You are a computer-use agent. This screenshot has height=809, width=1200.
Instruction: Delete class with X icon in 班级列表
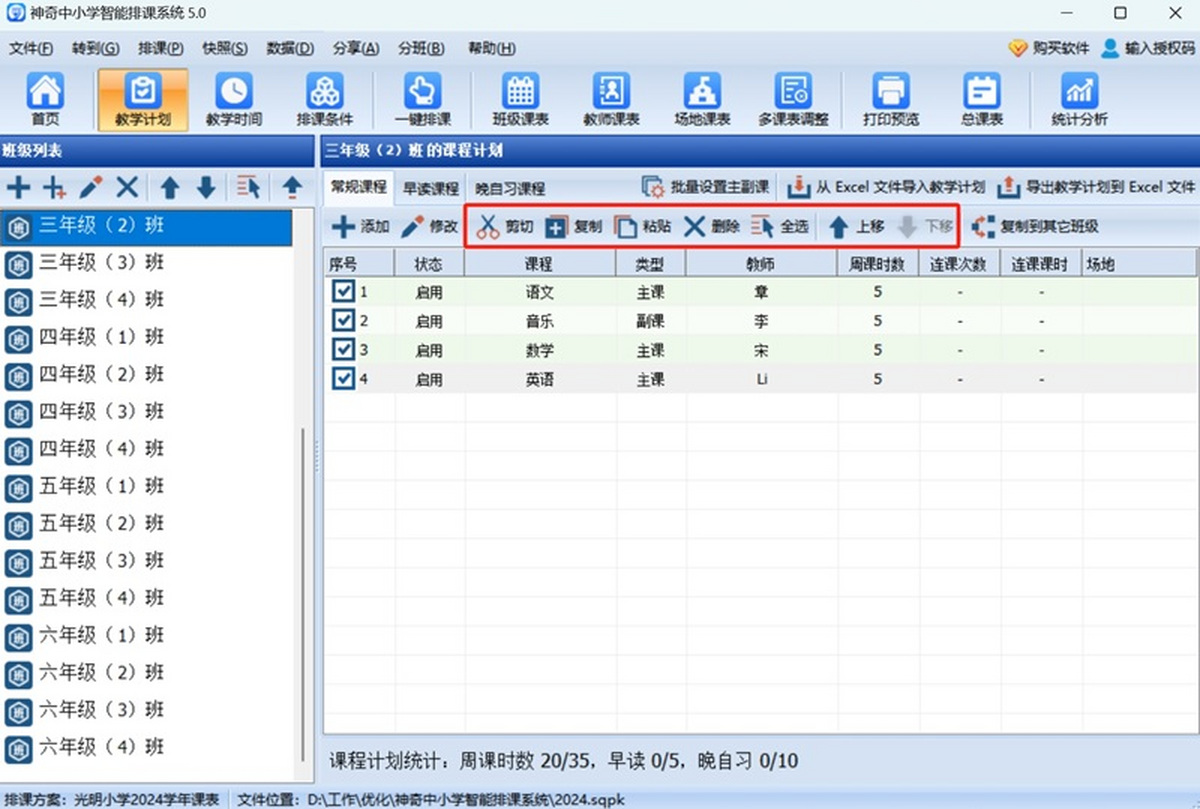point(127,186)
